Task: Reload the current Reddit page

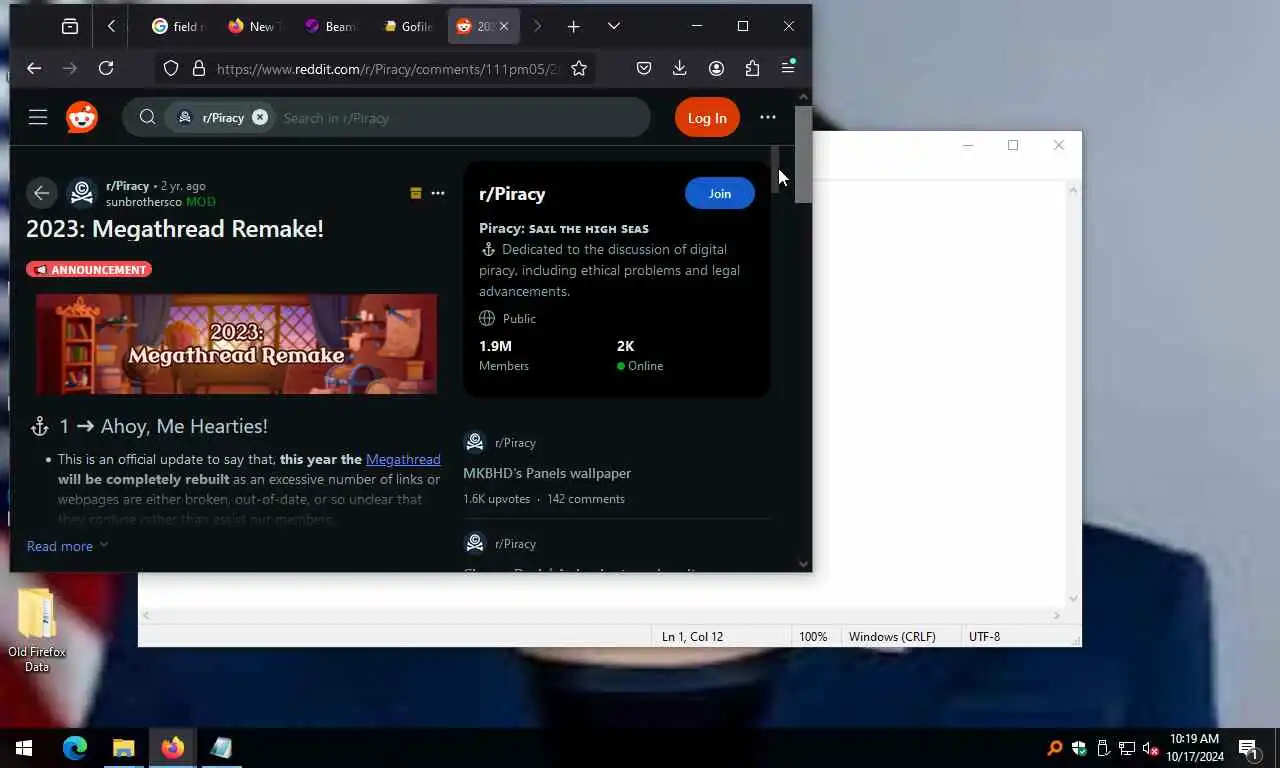Action: [x=106, y=68]
